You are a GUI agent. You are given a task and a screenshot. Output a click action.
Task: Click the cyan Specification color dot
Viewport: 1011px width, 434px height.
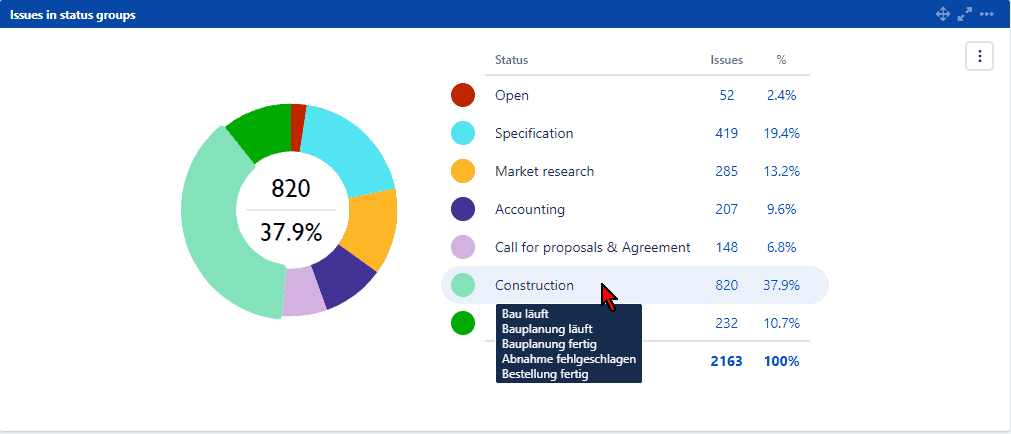coord(463,133)
